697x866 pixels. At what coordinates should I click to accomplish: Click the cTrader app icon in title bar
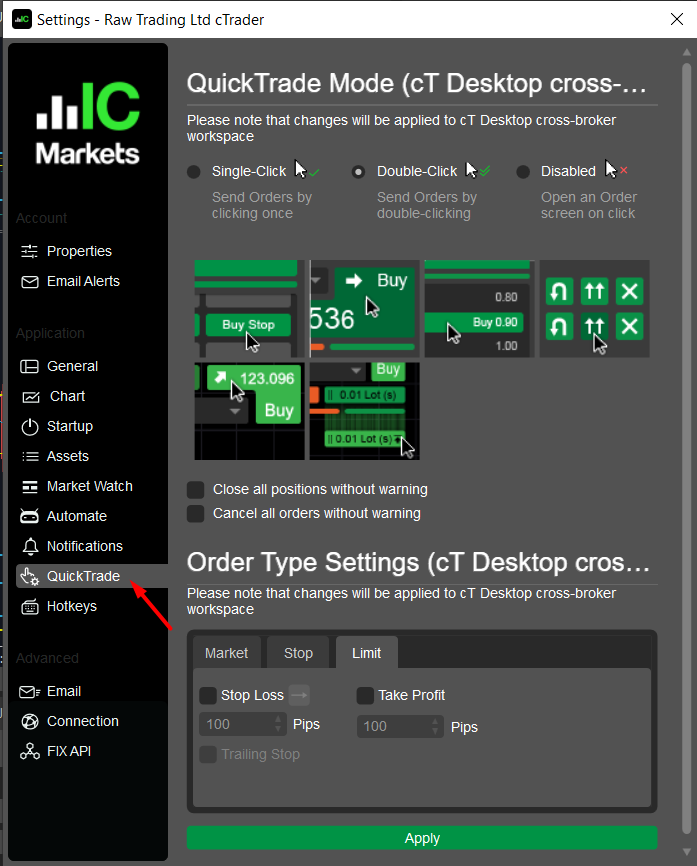(x=22, y=19)
